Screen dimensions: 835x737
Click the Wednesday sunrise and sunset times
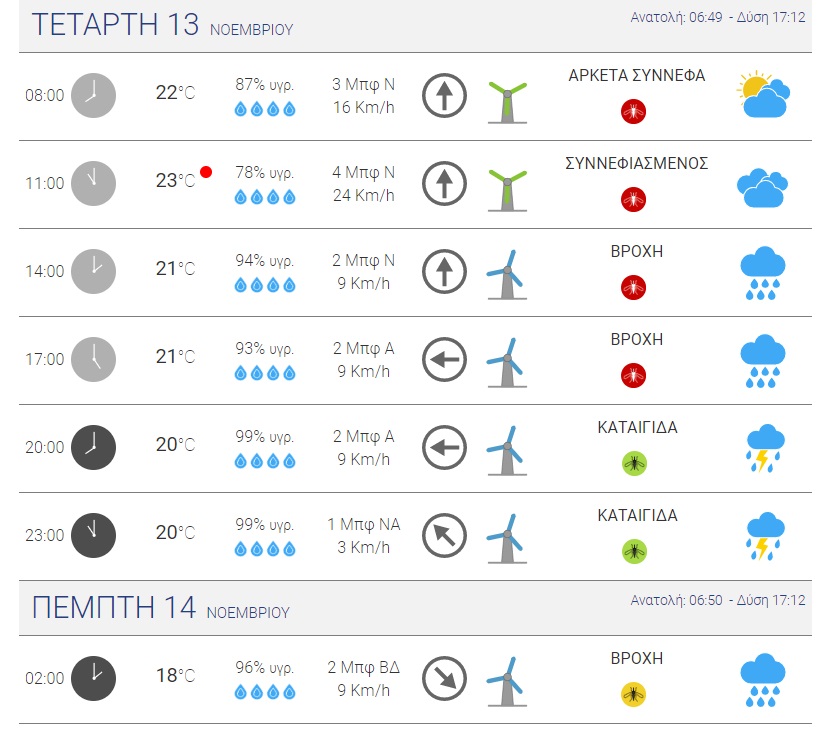click(718, 18)
